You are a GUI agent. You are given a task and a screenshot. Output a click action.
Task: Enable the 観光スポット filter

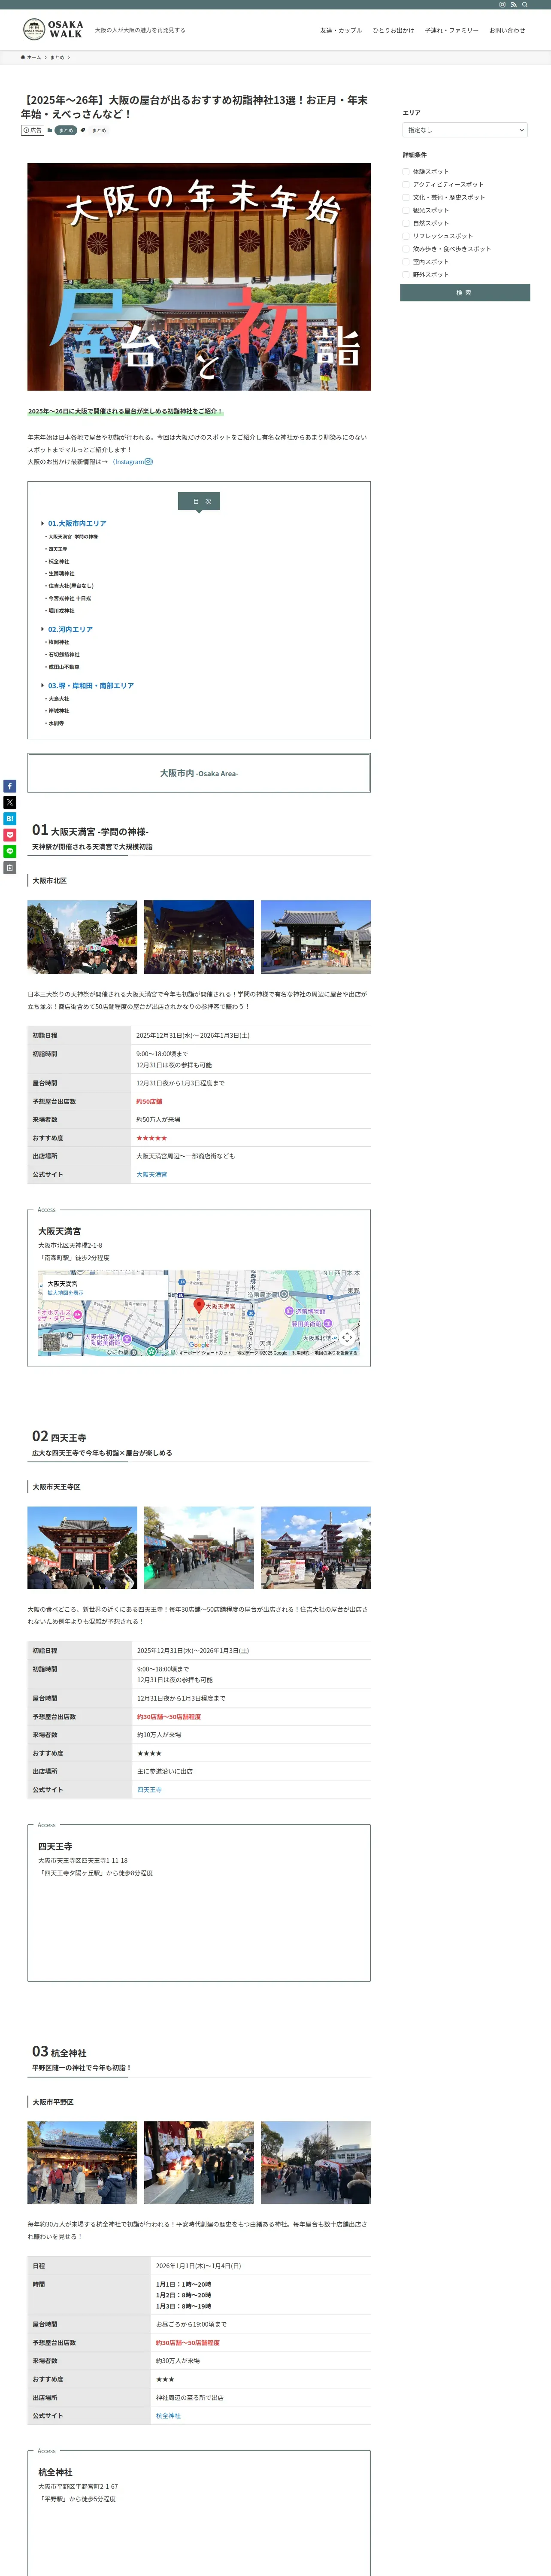click(406, 210)
